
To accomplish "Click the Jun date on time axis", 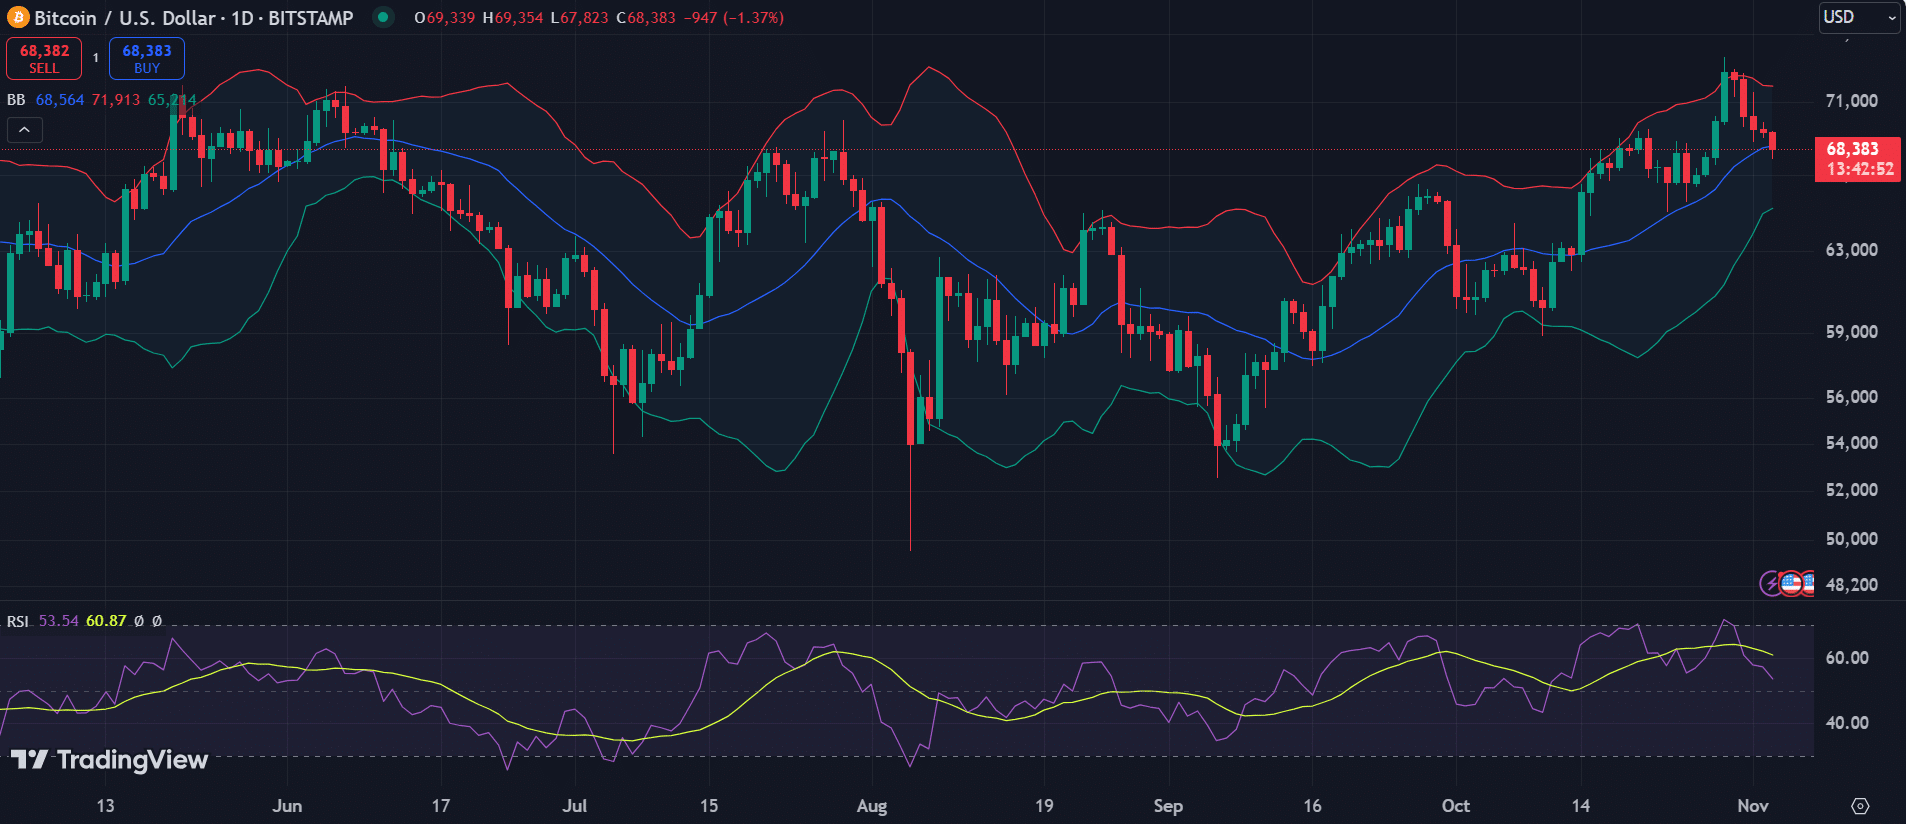I will click(x=287, y=806).
